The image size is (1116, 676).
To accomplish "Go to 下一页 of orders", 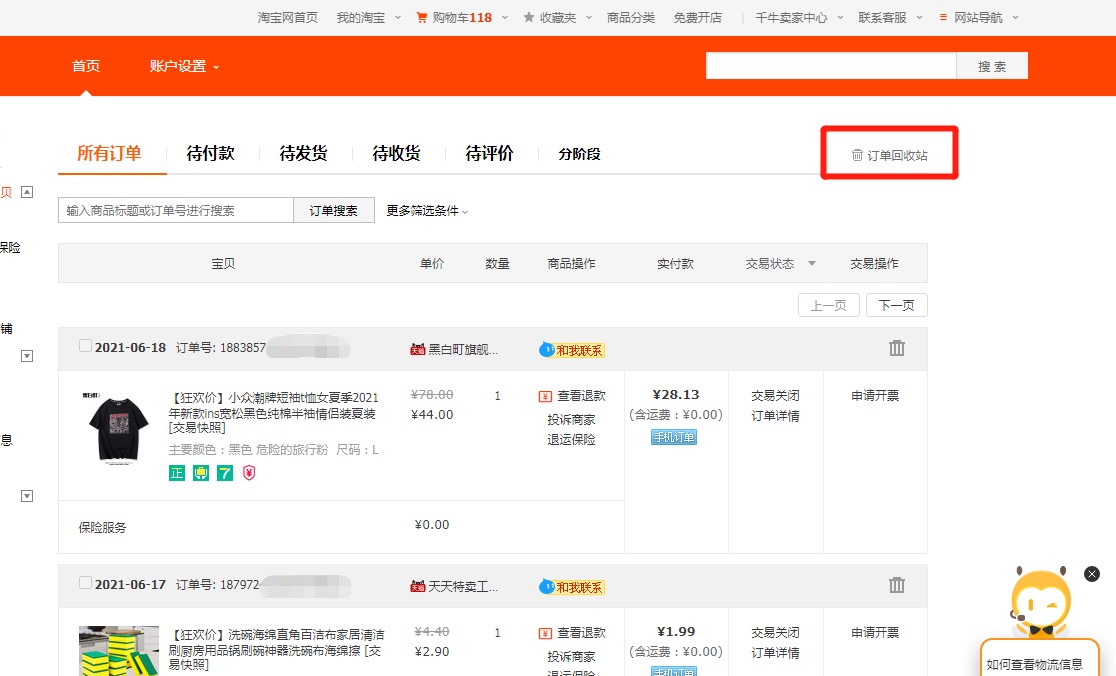I will point(897,305).
